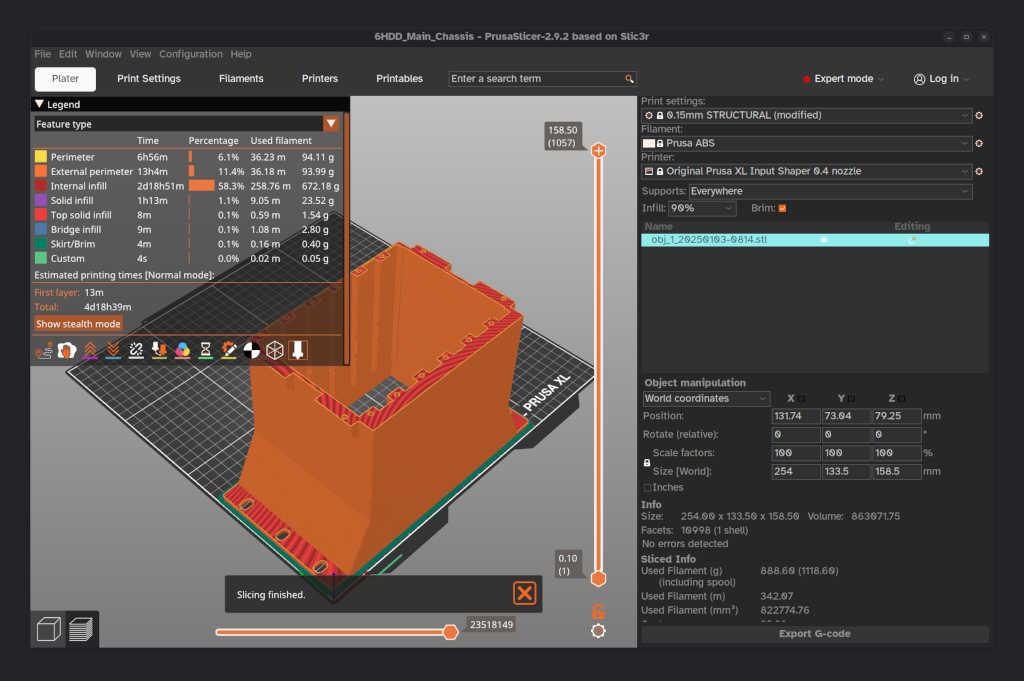Screen dimensions: 1024x681
Task: Open printer preset gear icon
Action: [979, 172]
